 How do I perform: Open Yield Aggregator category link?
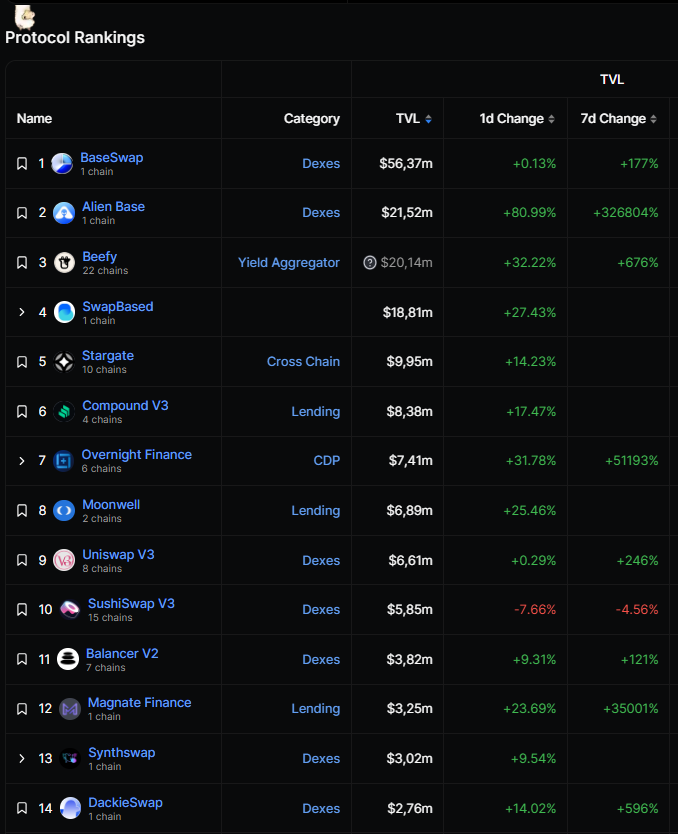pos(289,262)
